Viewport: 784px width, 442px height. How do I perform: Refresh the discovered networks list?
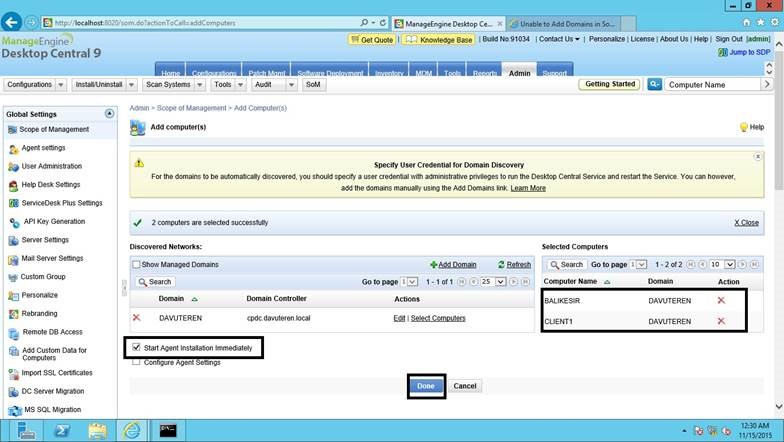coord(514,264)
